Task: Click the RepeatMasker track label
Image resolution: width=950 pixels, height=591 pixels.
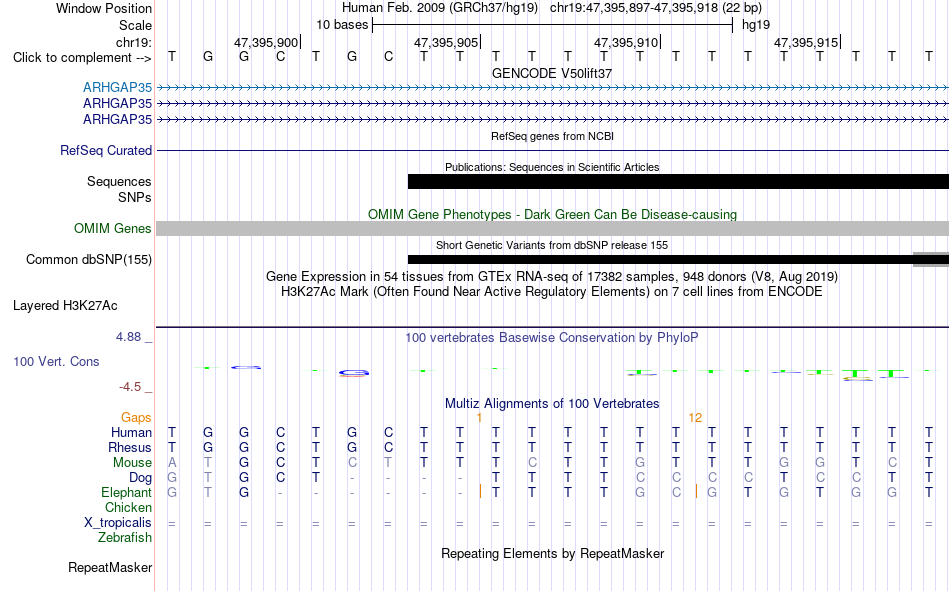Action: tap(110, 567)
